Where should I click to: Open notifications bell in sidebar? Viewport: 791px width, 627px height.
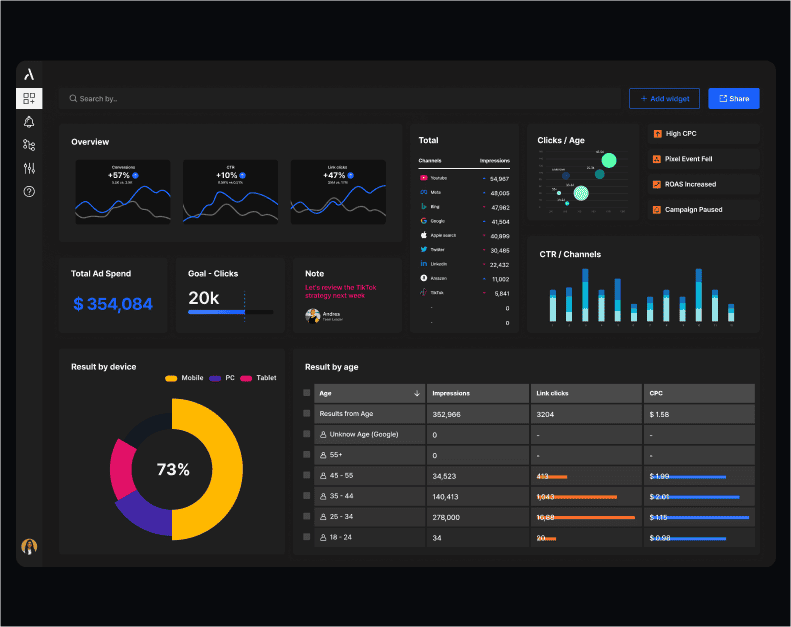[x=29, y=122]
